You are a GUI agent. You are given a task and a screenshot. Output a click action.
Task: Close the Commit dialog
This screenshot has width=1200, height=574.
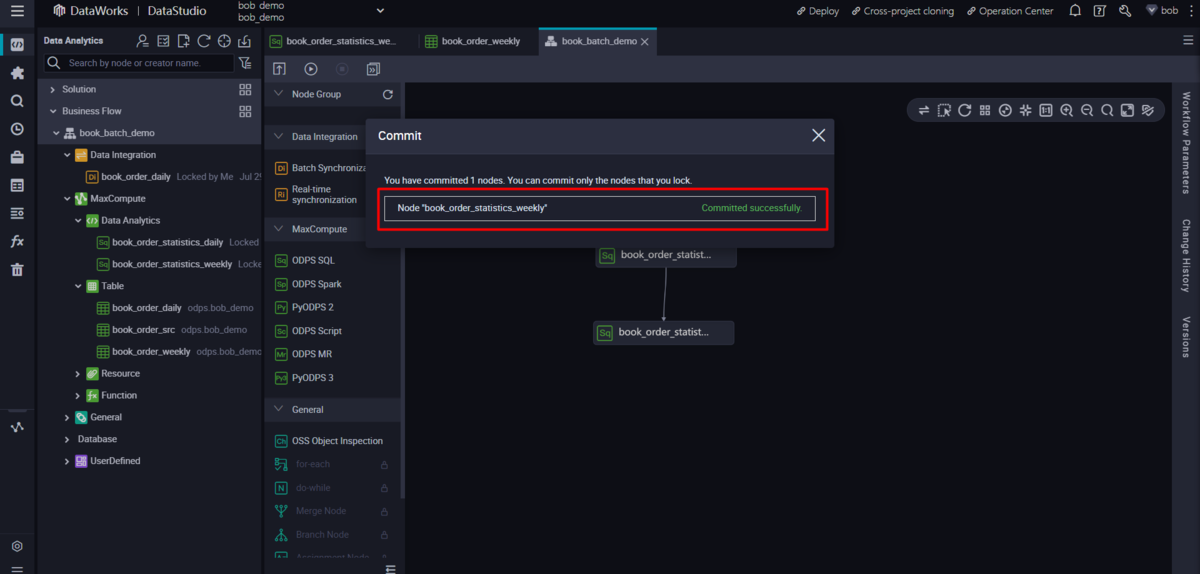[x=818, y=135]
